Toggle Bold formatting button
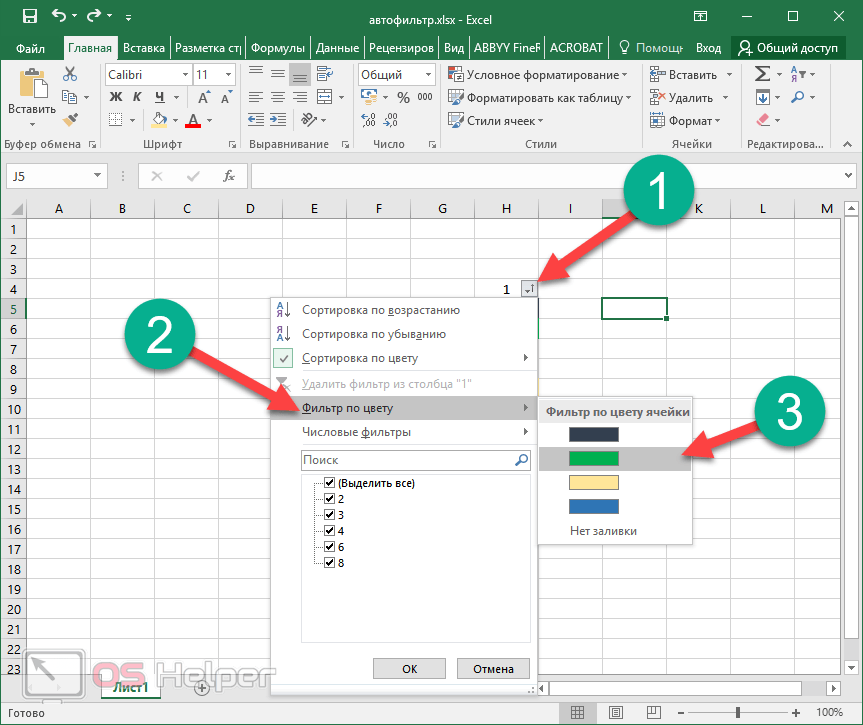This screenshot has width=863, height=725. [x=115, y=97]
